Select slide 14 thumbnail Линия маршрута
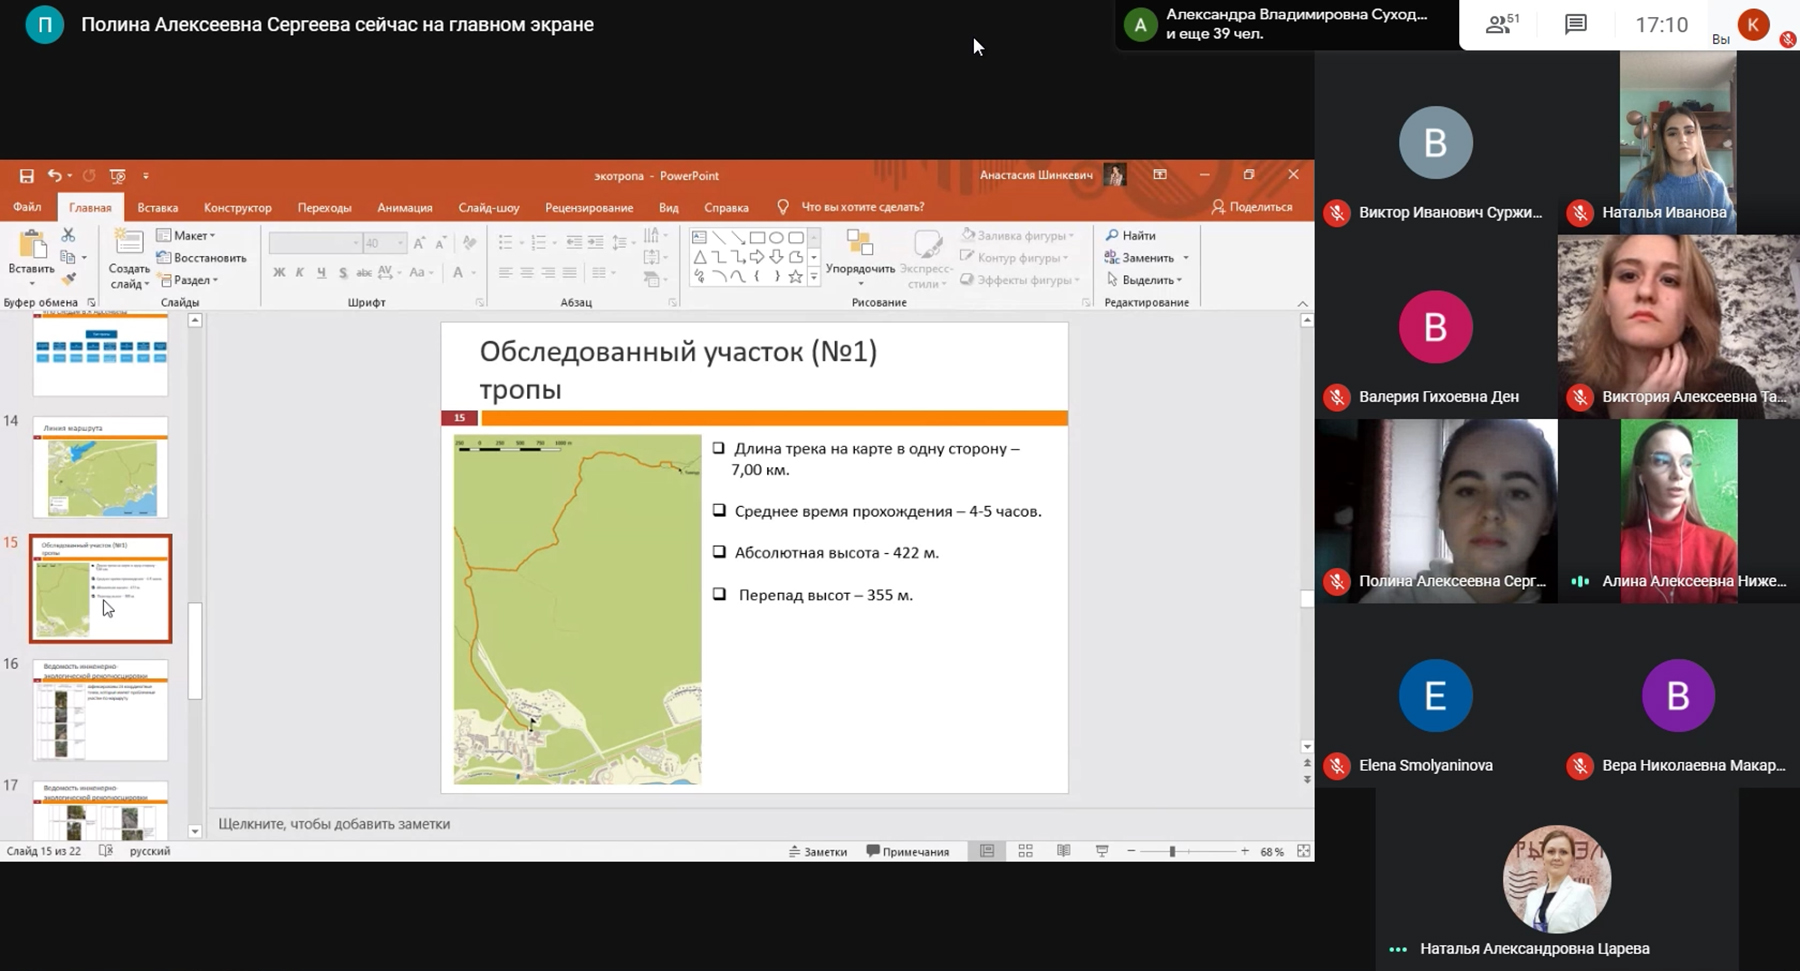 pos(100,467)
